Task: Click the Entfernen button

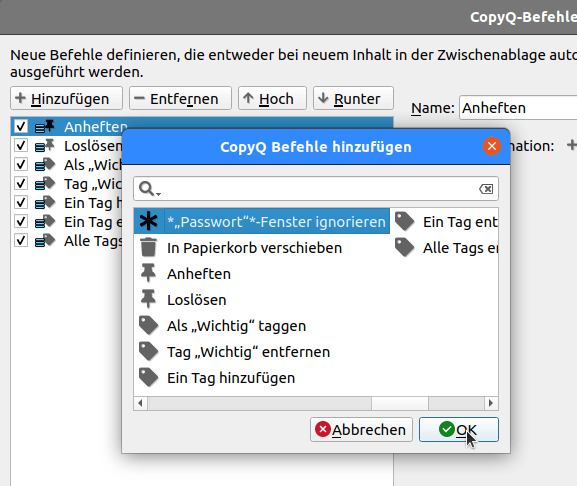Action: click(x=180, y=98)
